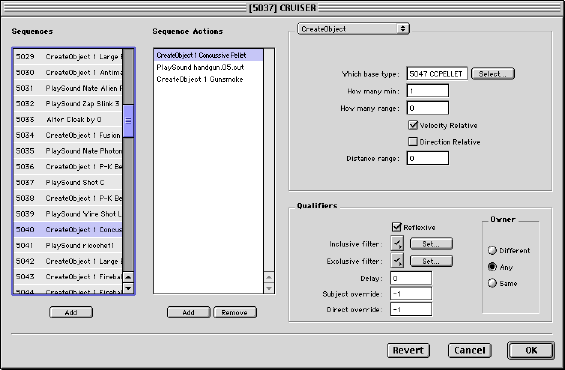The height and width of the screenshot is (370, 565).
Task: Click Add under Sequences list
Action: pyautogui.click(x=71, y=312)
